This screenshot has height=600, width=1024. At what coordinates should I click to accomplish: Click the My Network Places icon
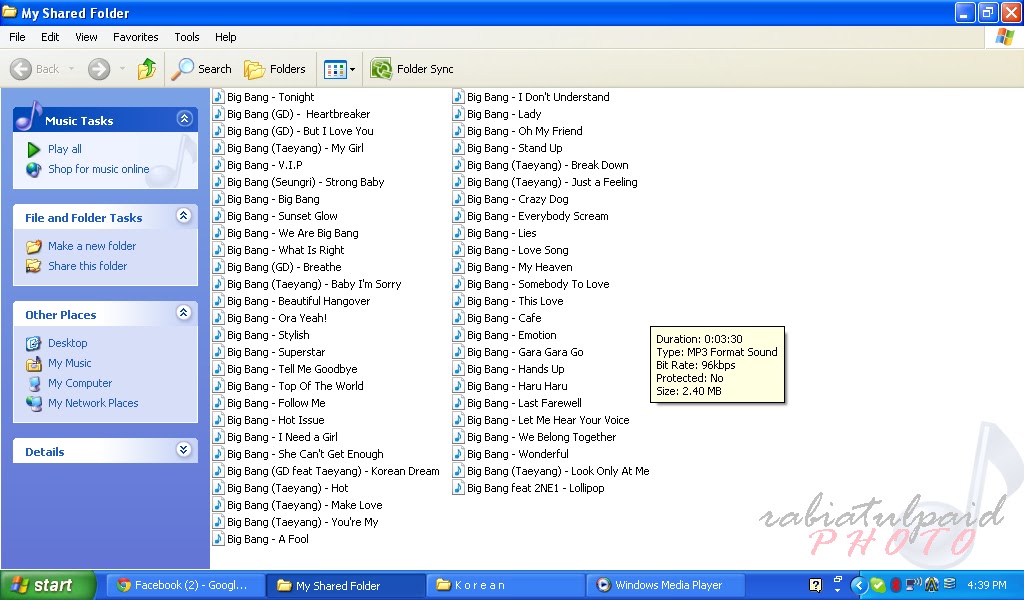(33, 403)
